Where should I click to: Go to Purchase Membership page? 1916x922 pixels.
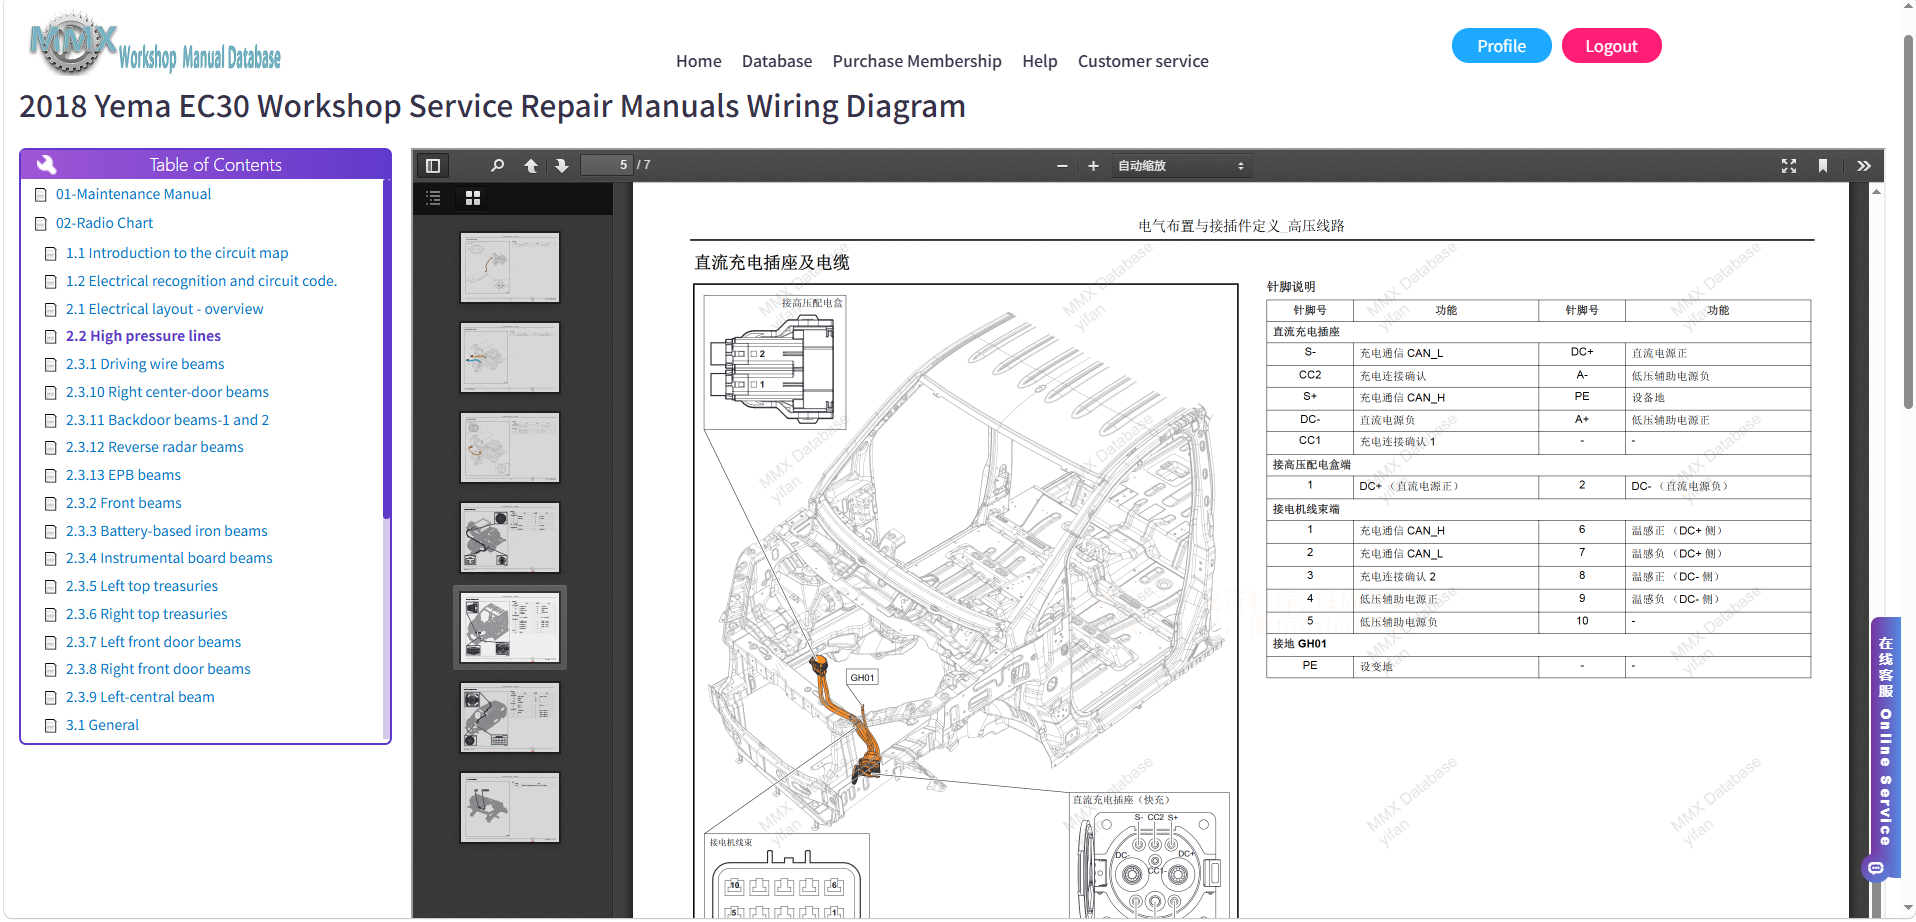(917, 61)
